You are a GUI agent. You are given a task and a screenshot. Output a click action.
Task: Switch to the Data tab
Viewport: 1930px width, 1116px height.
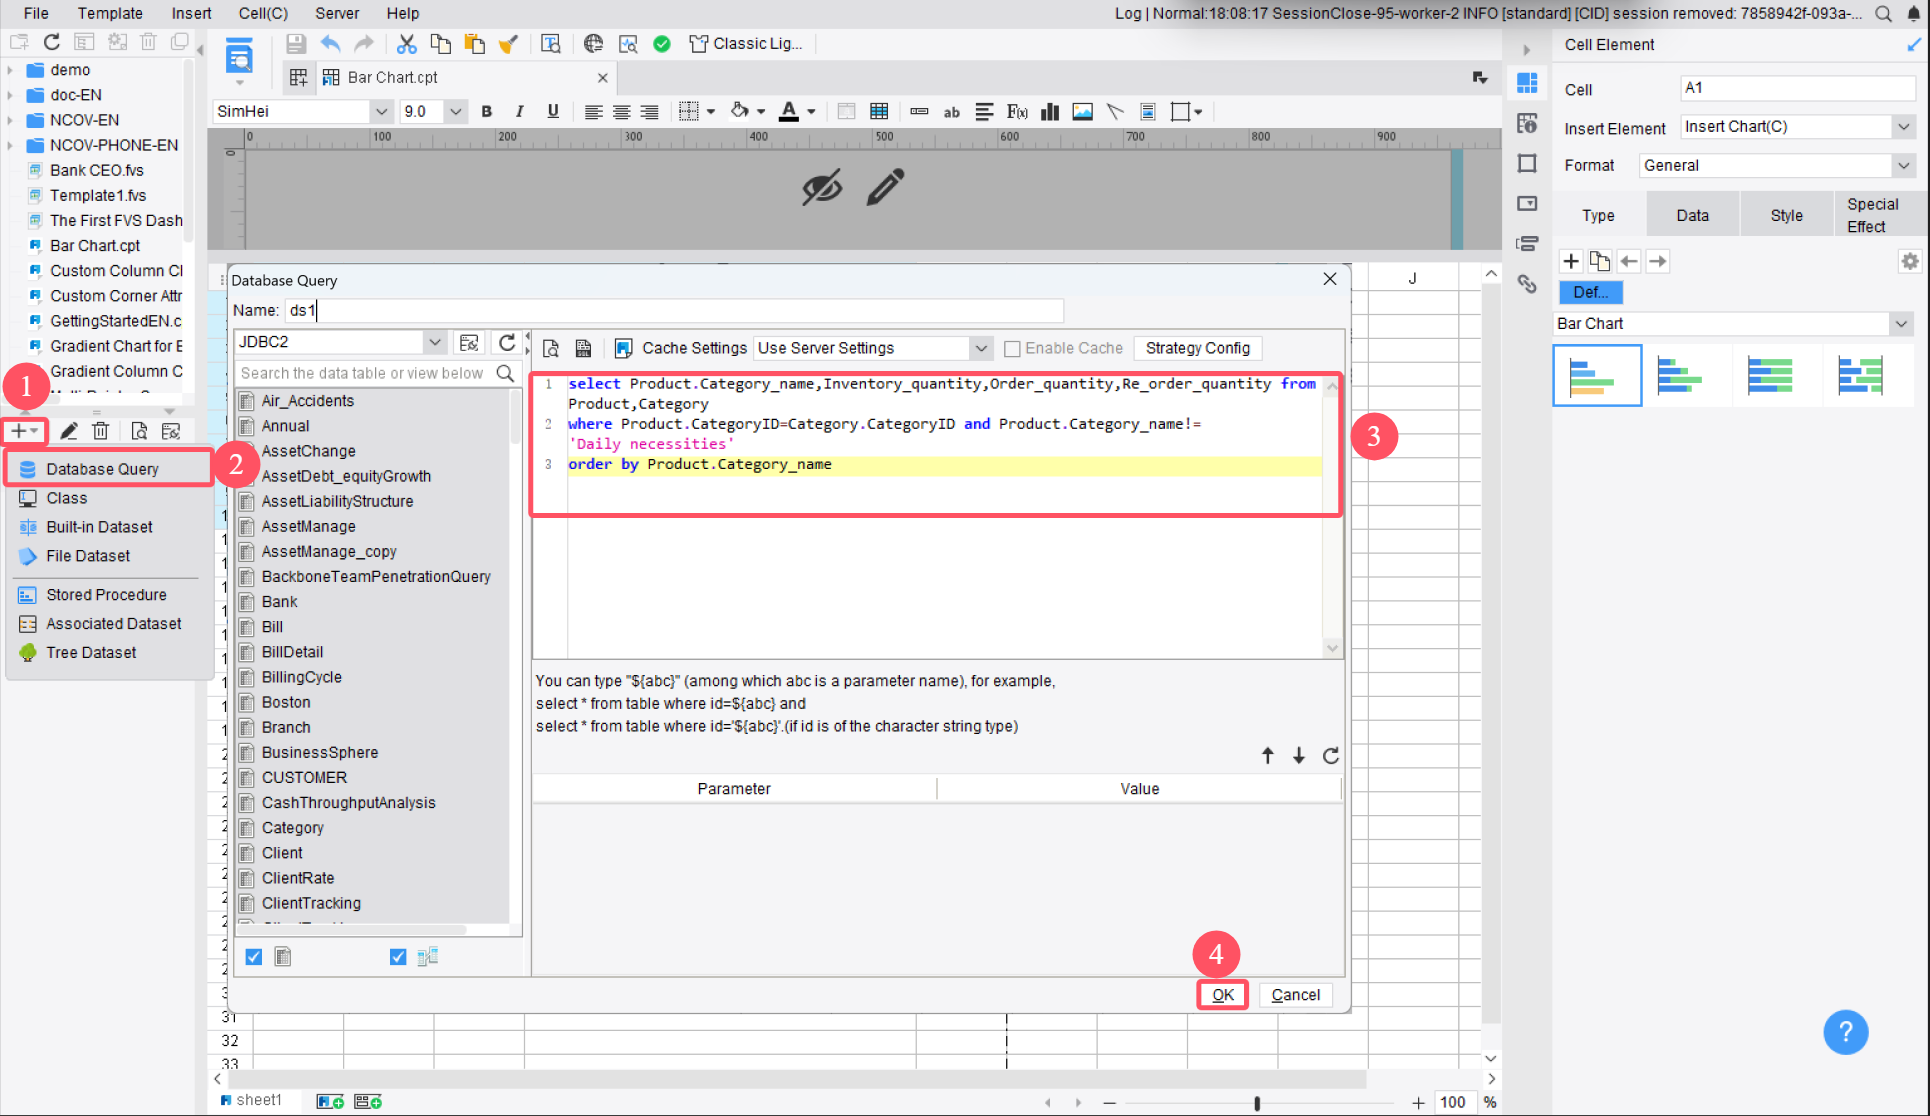point(1692,215)
